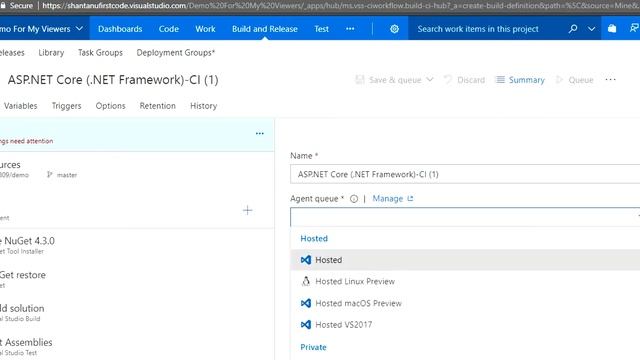Switch to the Retention tab
This screenshot has width=640, height=360.
158,106
